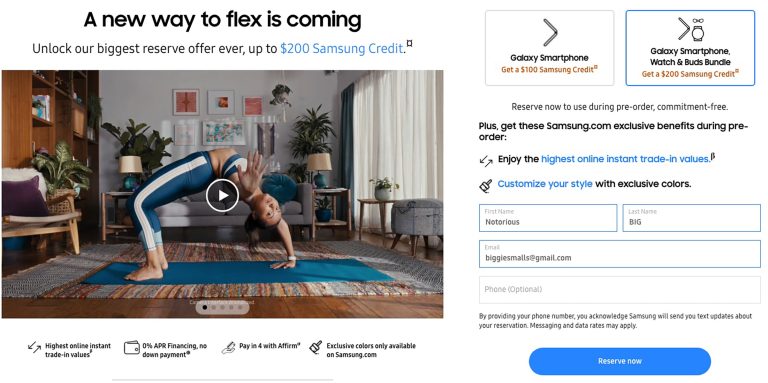768x383 pixels.
Task: Click the foldable phone icon in the Galaxy Smartphone card
Action: [550, 32]
